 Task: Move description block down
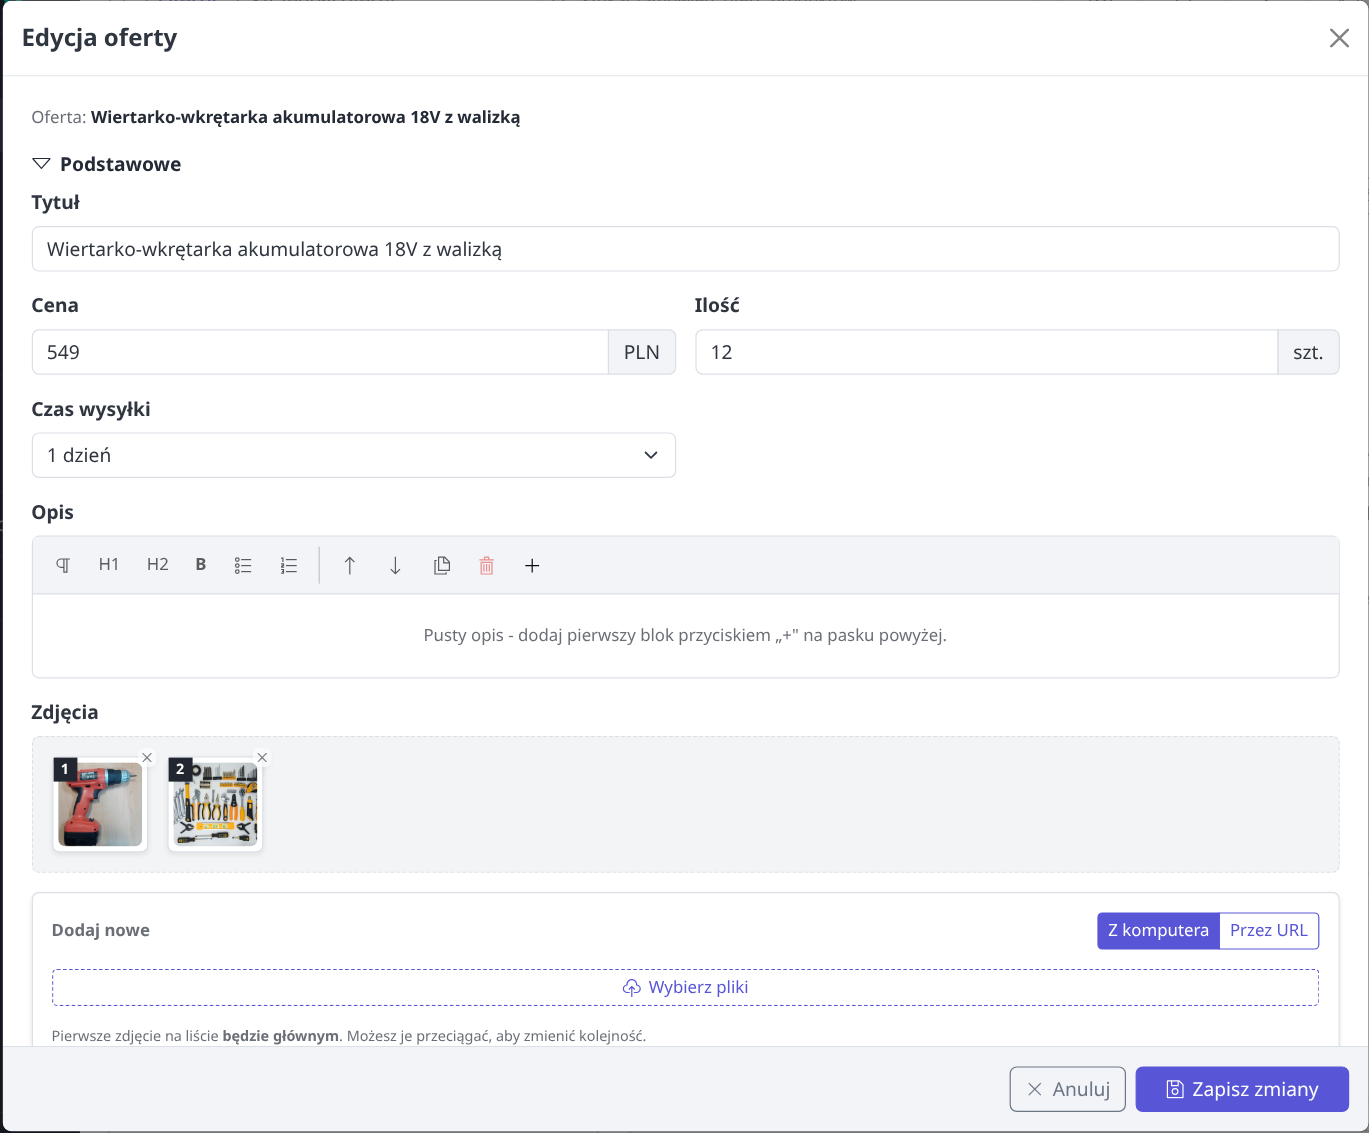[x=395, y=565]
